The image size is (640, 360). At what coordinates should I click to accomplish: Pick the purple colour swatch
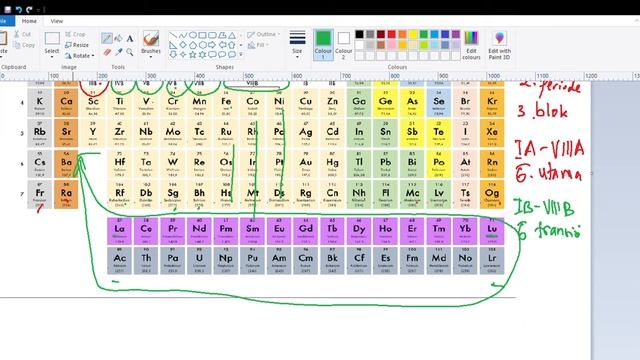456,34
